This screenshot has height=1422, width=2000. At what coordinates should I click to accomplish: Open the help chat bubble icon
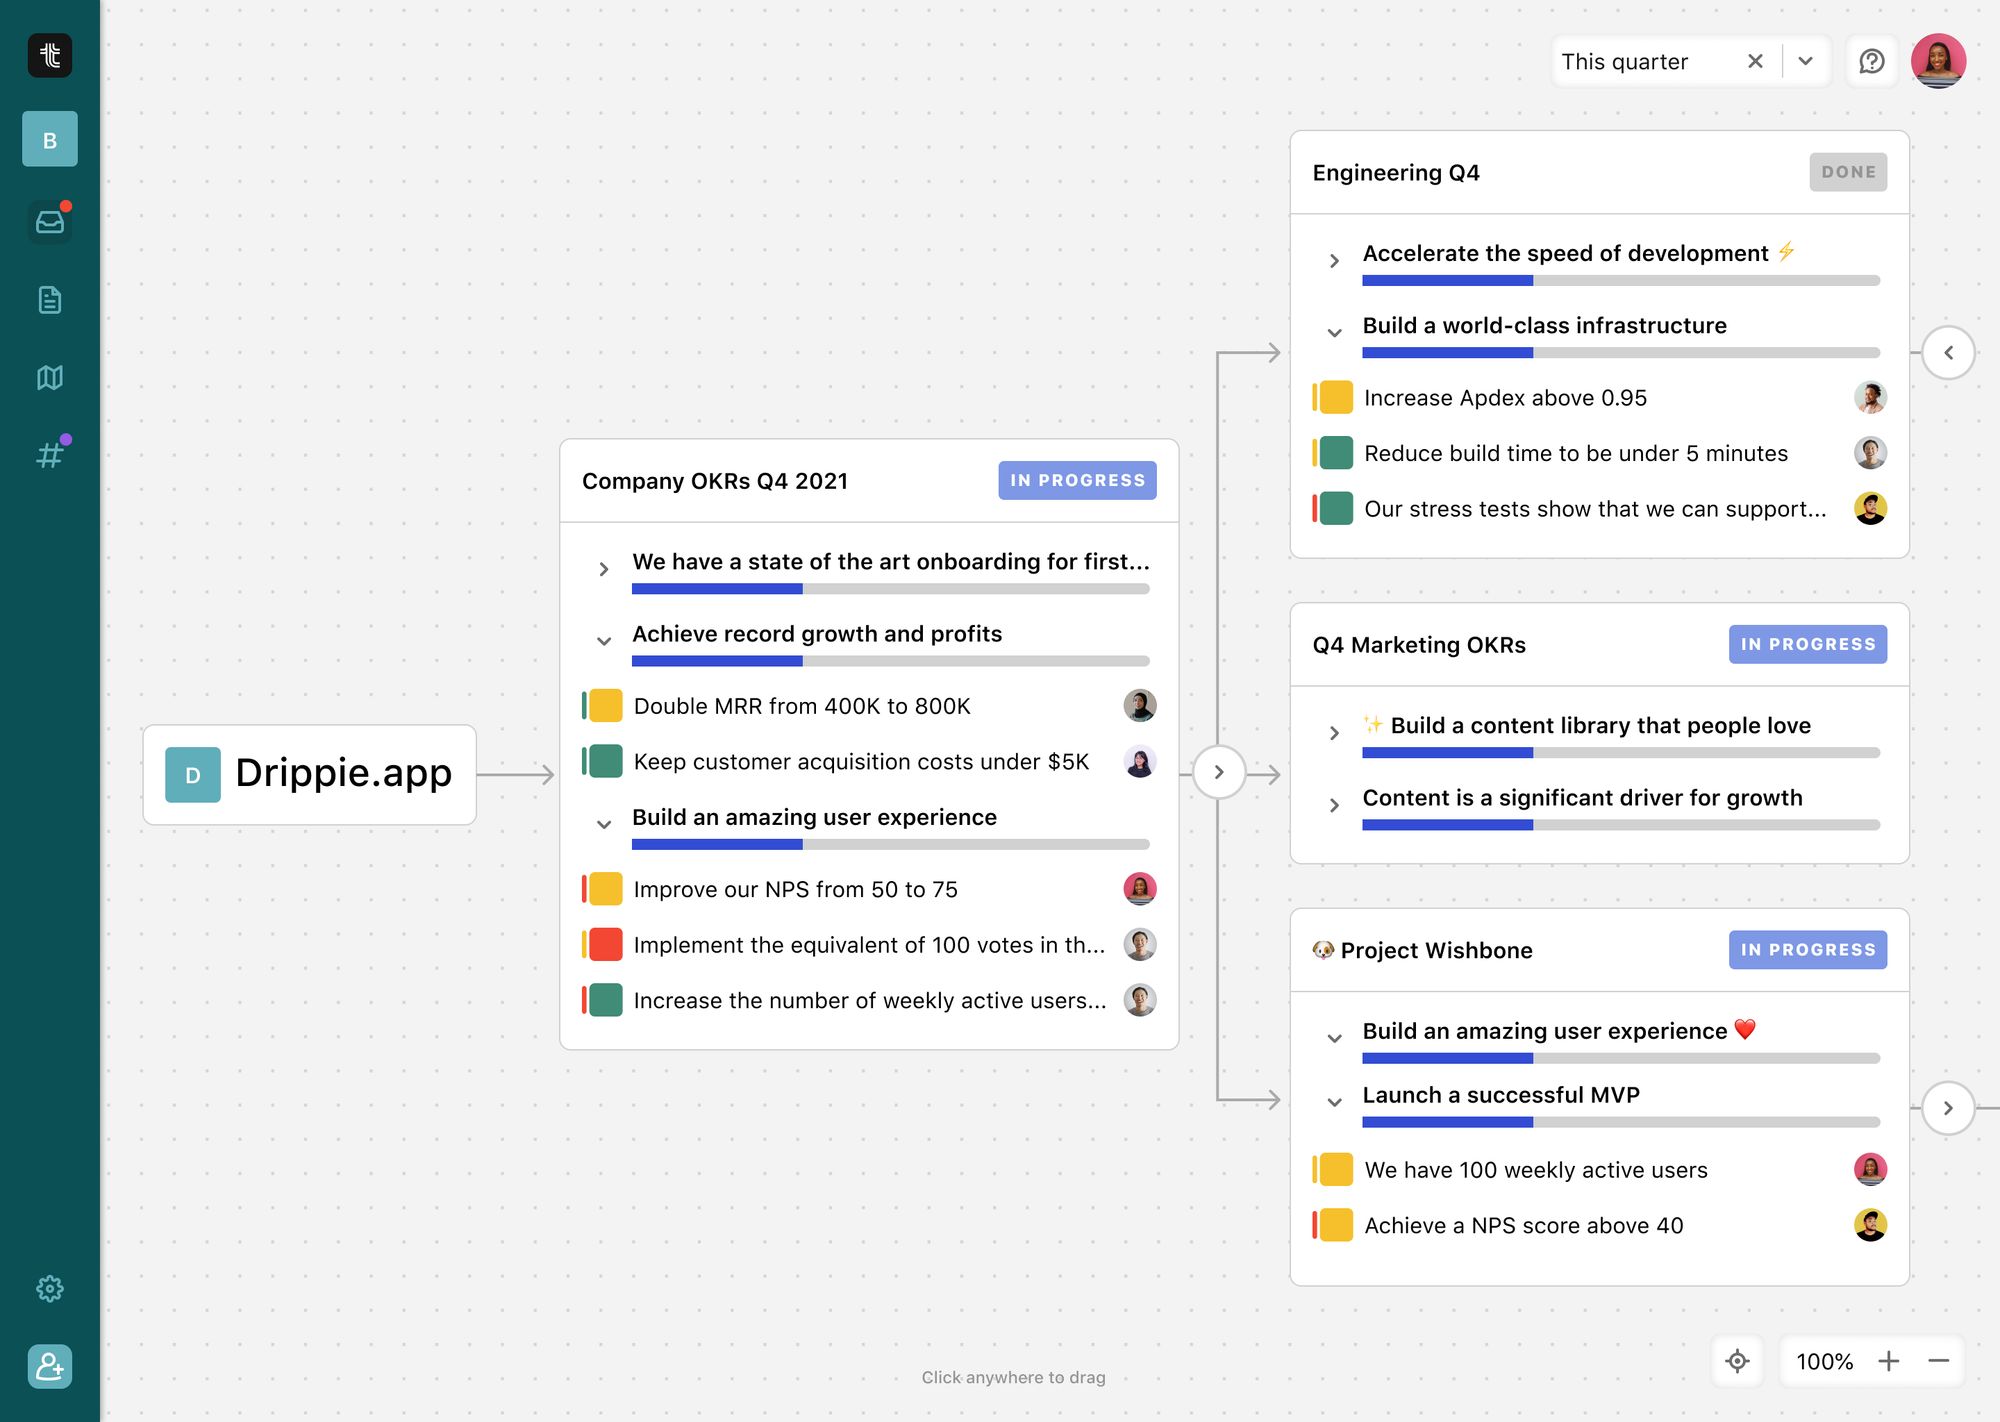1871,61
